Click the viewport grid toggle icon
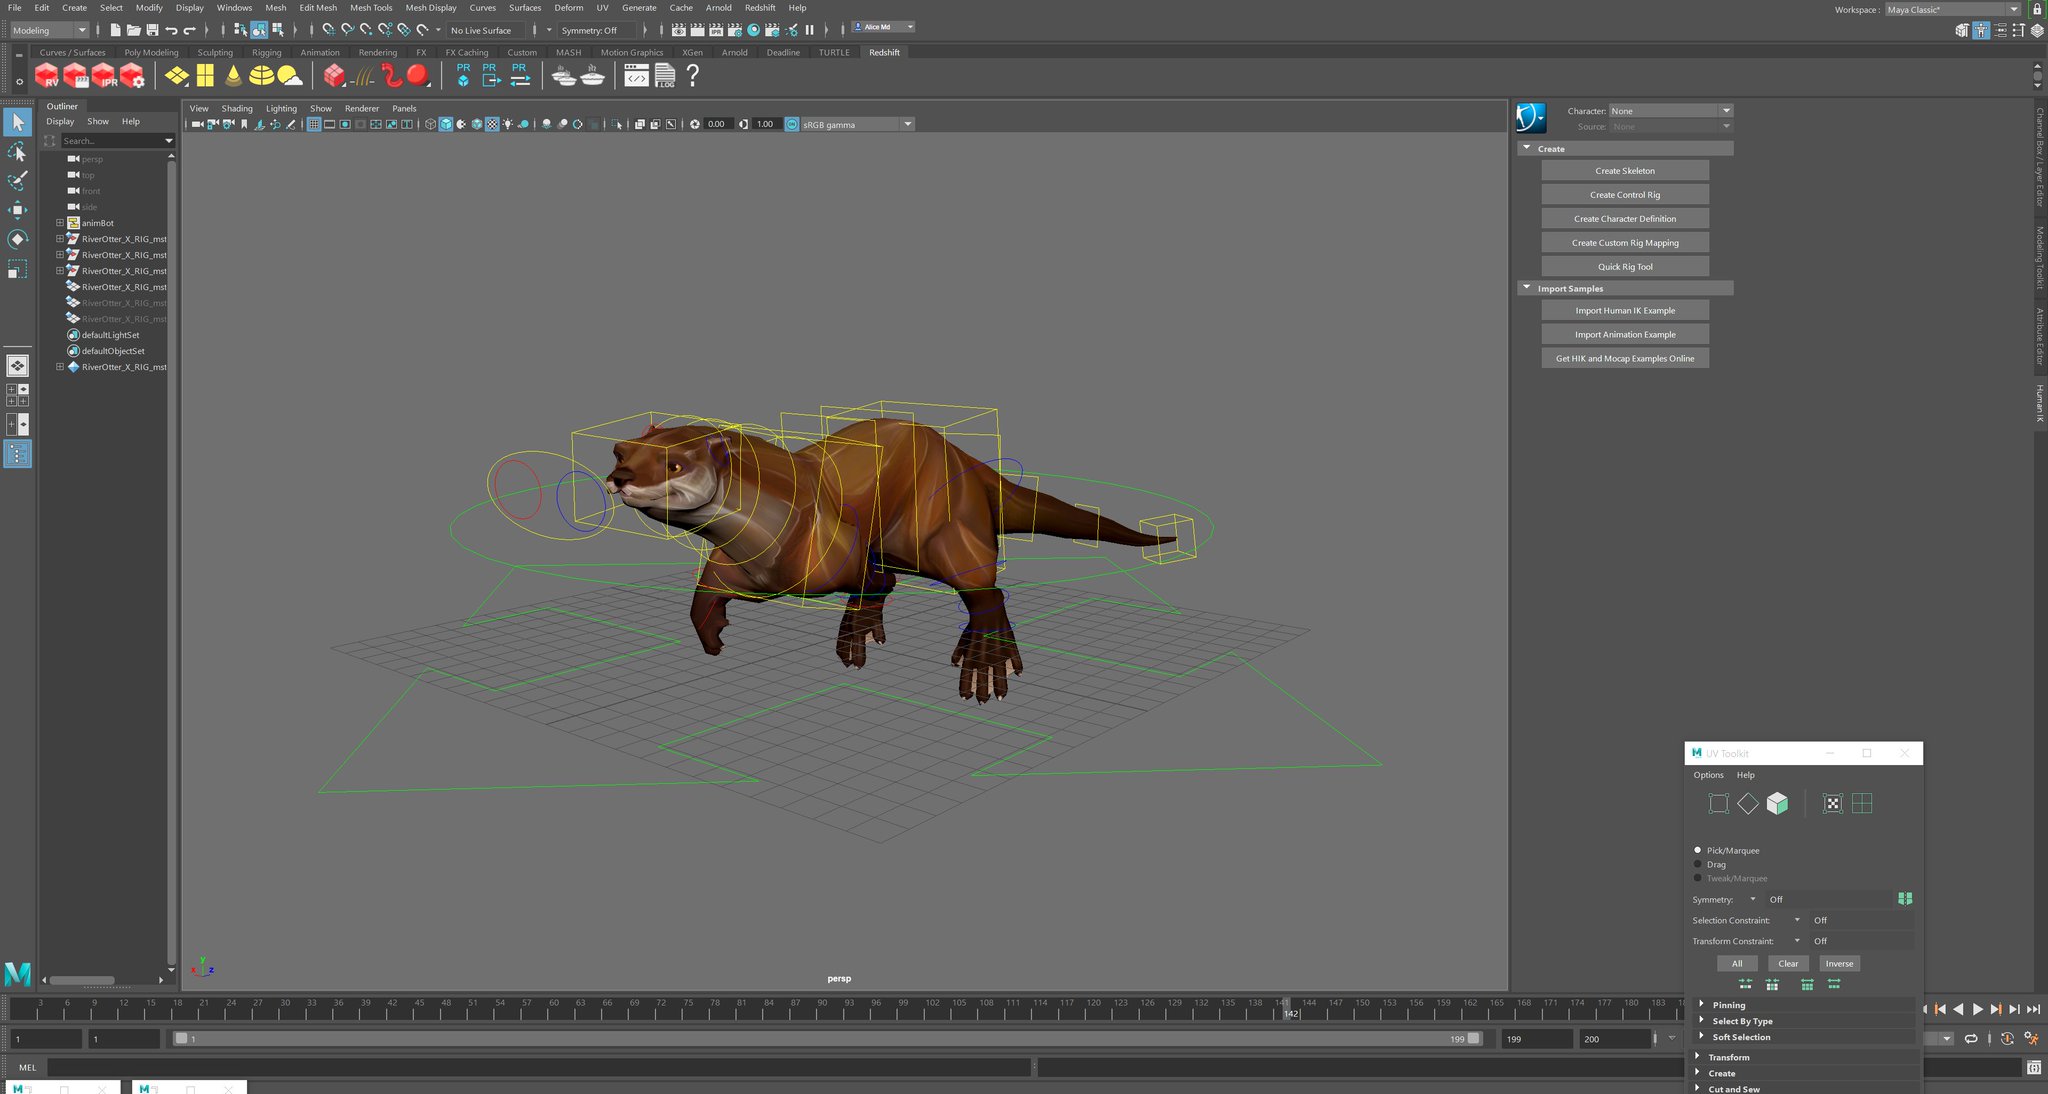The width and height of the screenshot is (2048, 1094). point(314,125)
